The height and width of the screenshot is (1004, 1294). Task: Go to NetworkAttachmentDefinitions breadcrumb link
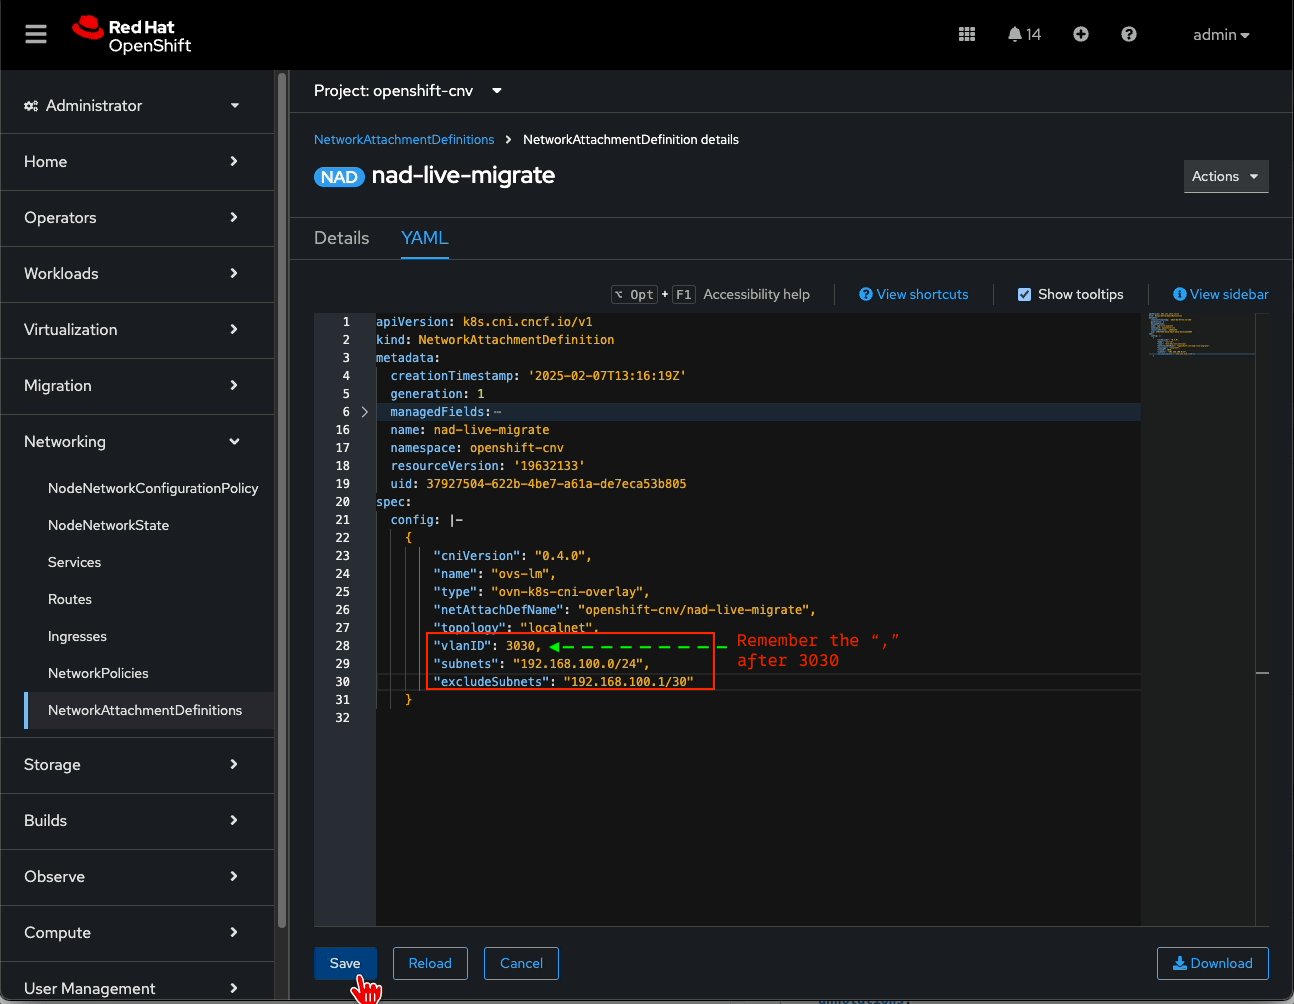404,140
